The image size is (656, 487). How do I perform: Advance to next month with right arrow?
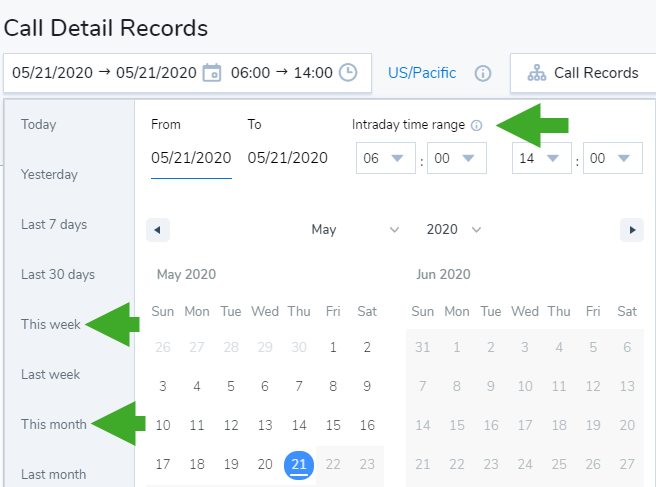coord(632,230)
